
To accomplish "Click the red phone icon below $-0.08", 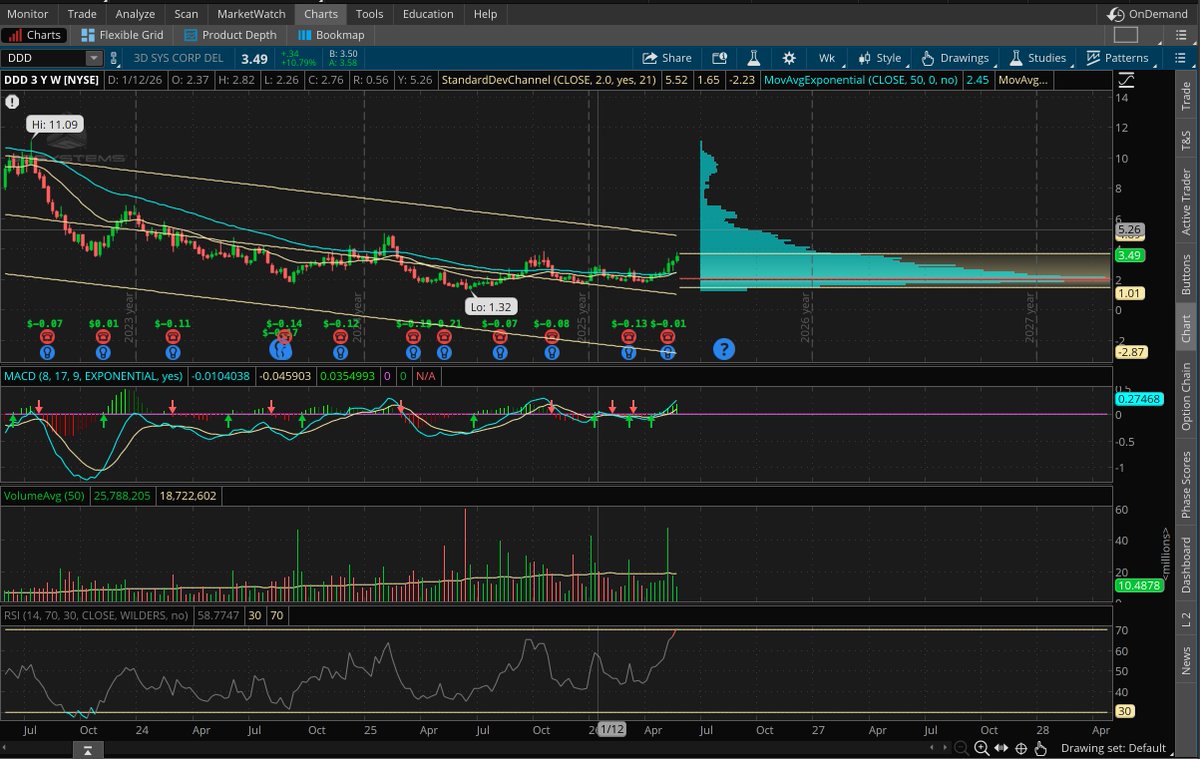I will (552, 338).
